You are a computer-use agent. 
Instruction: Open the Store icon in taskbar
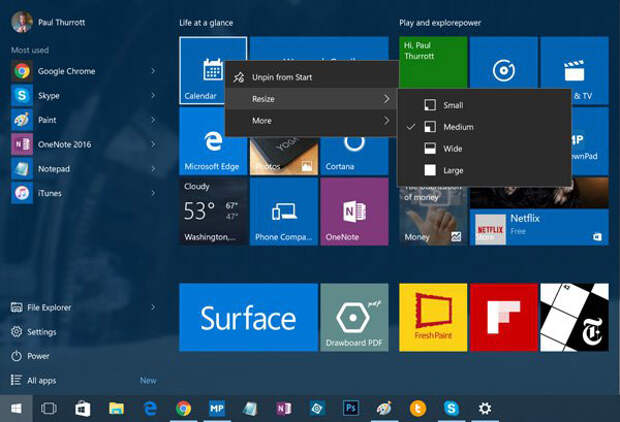click(x=83, y=409)
